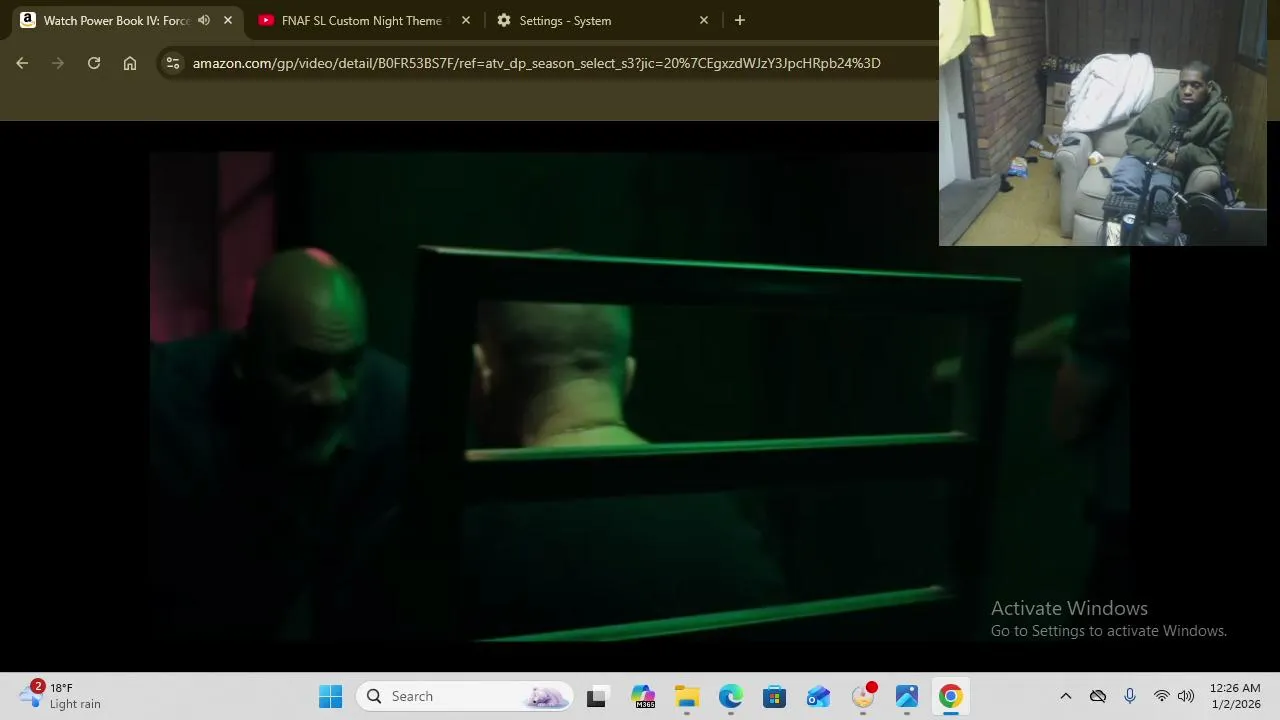Switch to the Watch Power Book IV tab

(115, 20)
